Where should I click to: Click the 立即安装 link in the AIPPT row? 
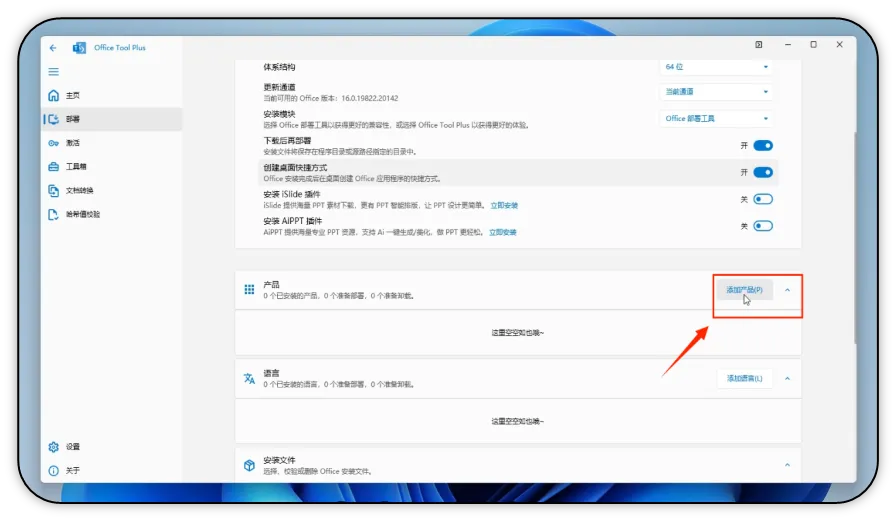503,233
